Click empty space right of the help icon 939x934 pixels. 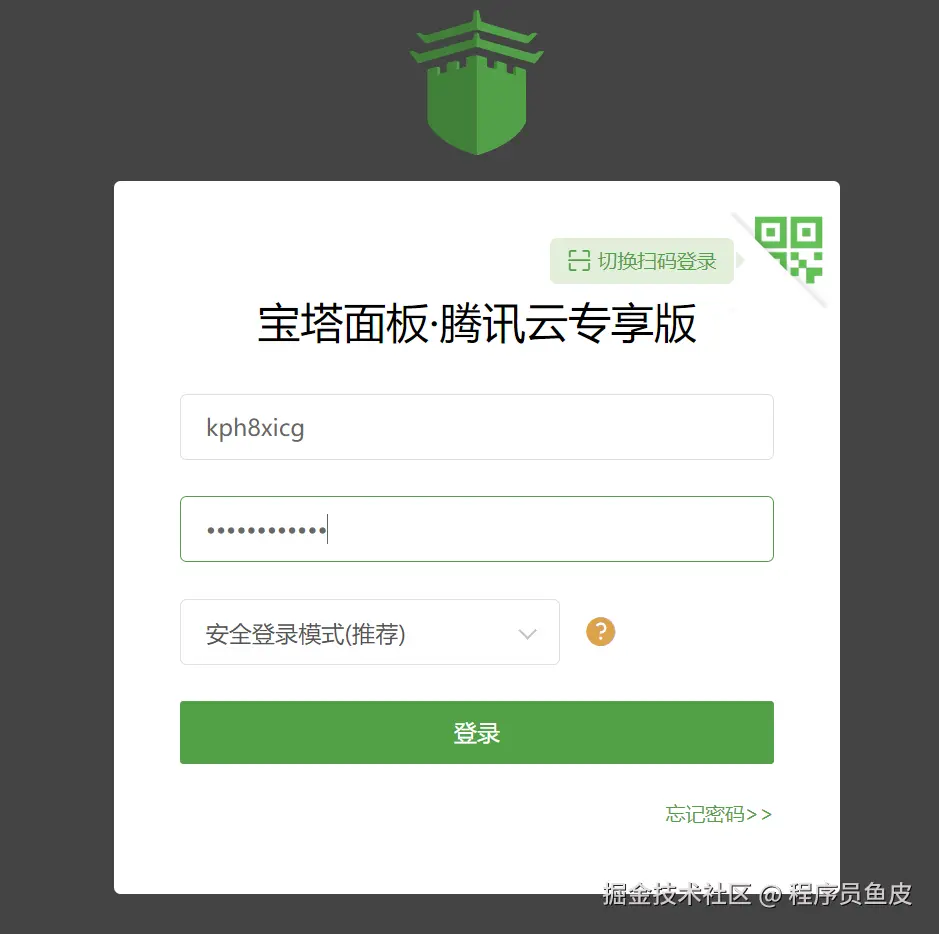[695, 632]
